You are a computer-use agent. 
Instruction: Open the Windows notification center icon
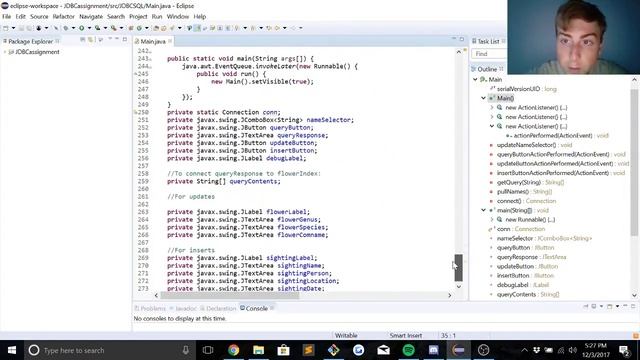[x=624, y=350]
